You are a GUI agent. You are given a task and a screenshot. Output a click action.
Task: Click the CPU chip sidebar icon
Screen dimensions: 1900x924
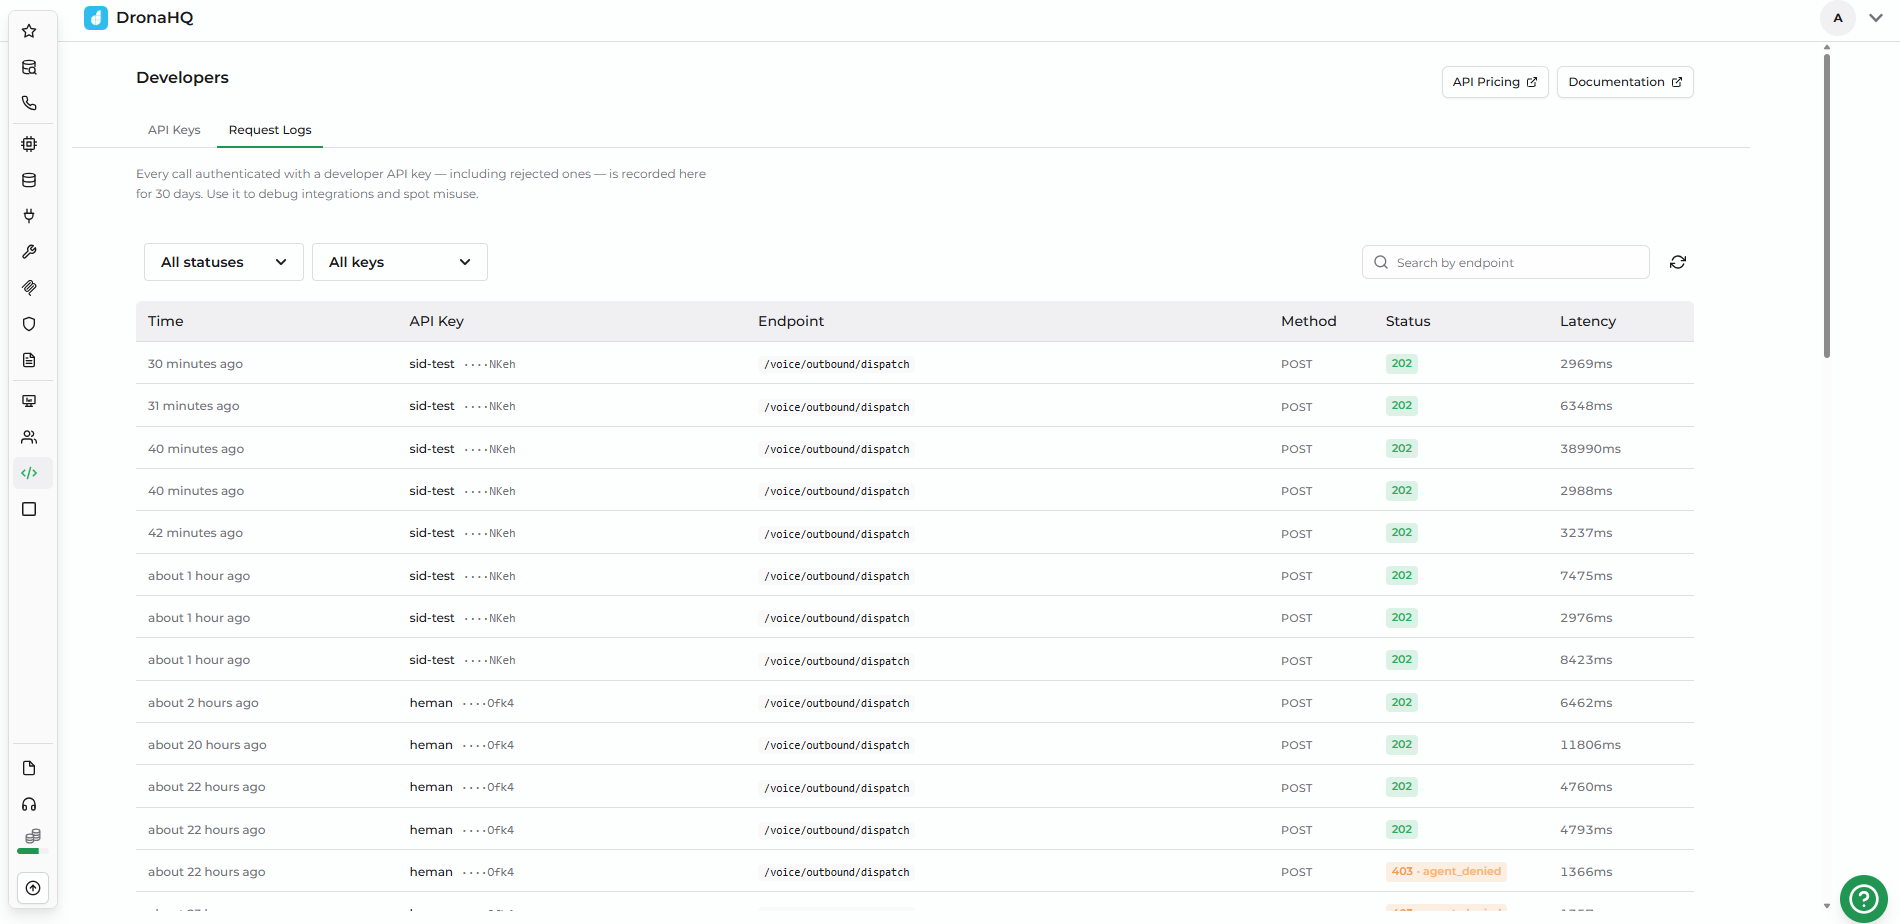click(x=29, y=144)
